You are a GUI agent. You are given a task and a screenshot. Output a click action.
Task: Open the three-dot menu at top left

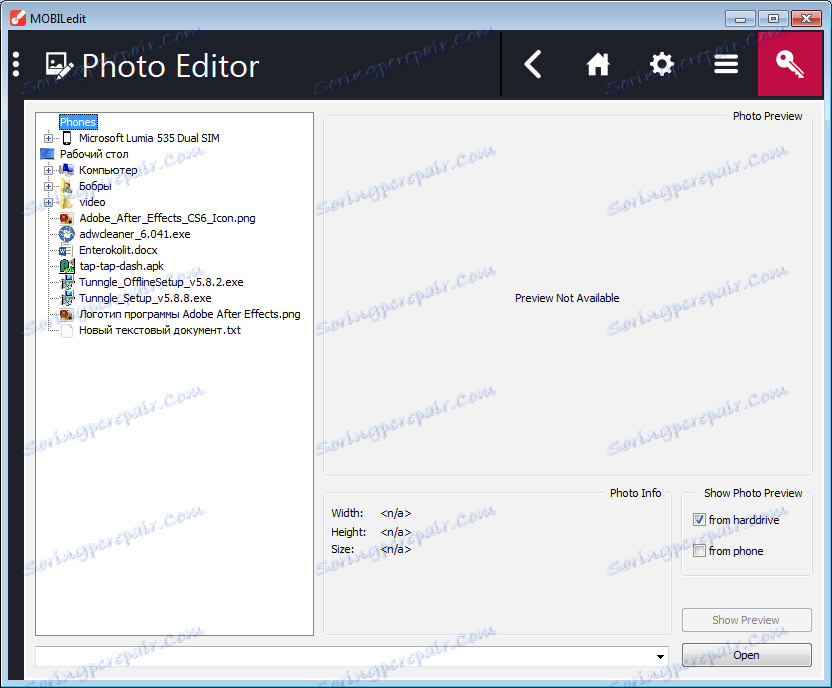(16, 64)
